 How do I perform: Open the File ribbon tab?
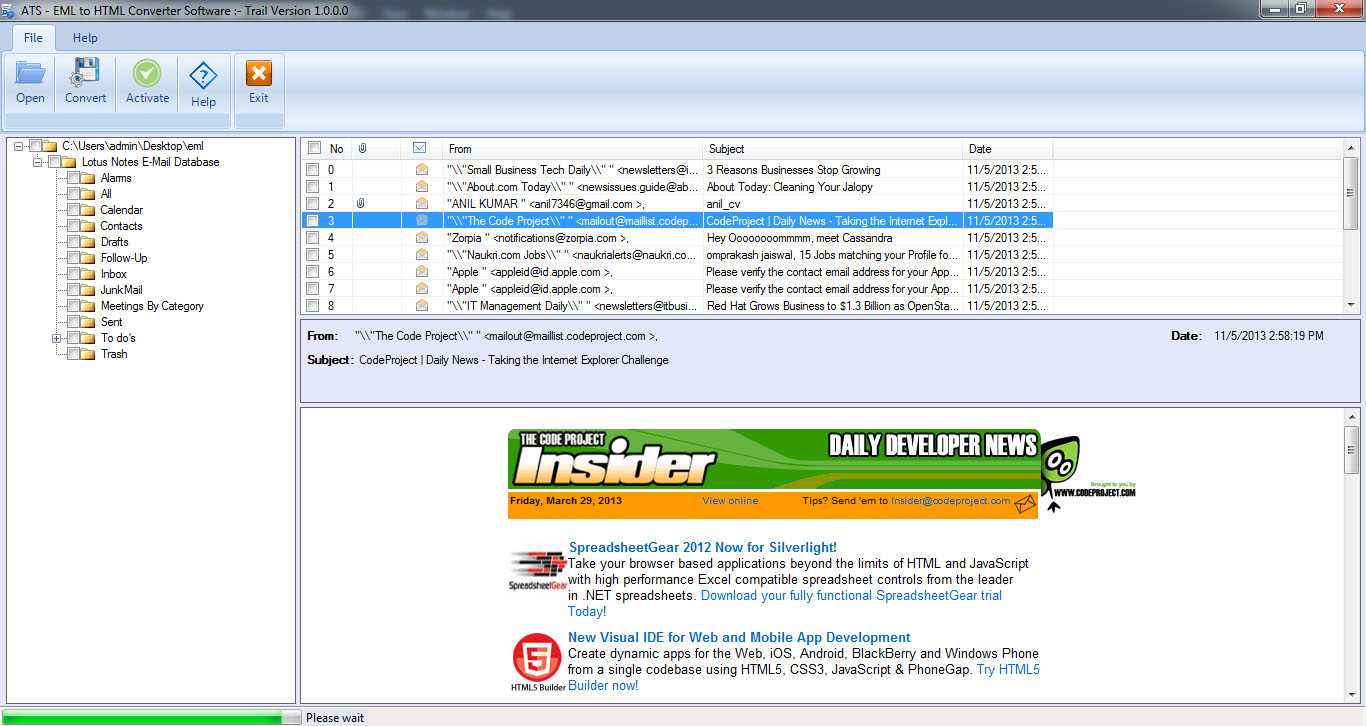(33, 37)
